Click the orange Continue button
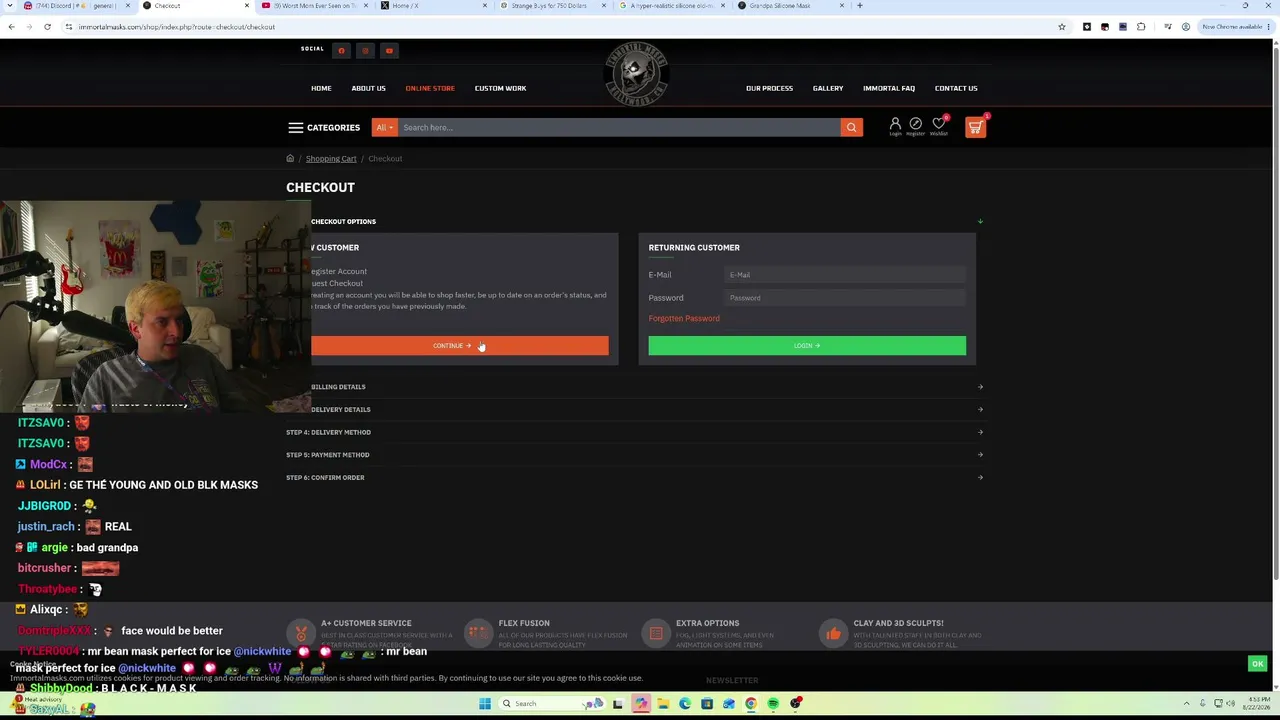 click(459, 346)
